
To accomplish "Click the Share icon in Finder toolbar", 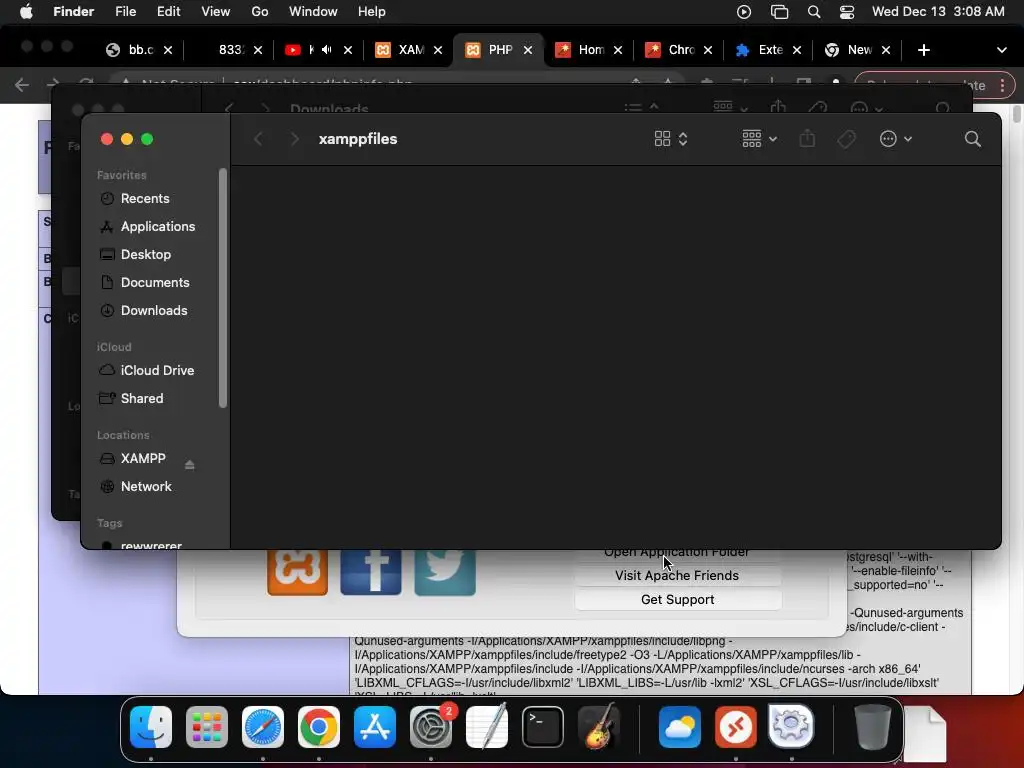I will point(807,139).
